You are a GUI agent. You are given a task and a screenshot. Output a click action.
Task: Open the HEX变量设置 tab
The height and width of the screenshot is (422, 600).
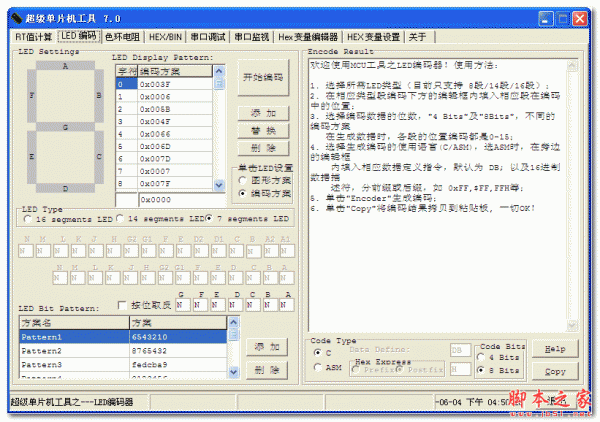pos(373,37)
